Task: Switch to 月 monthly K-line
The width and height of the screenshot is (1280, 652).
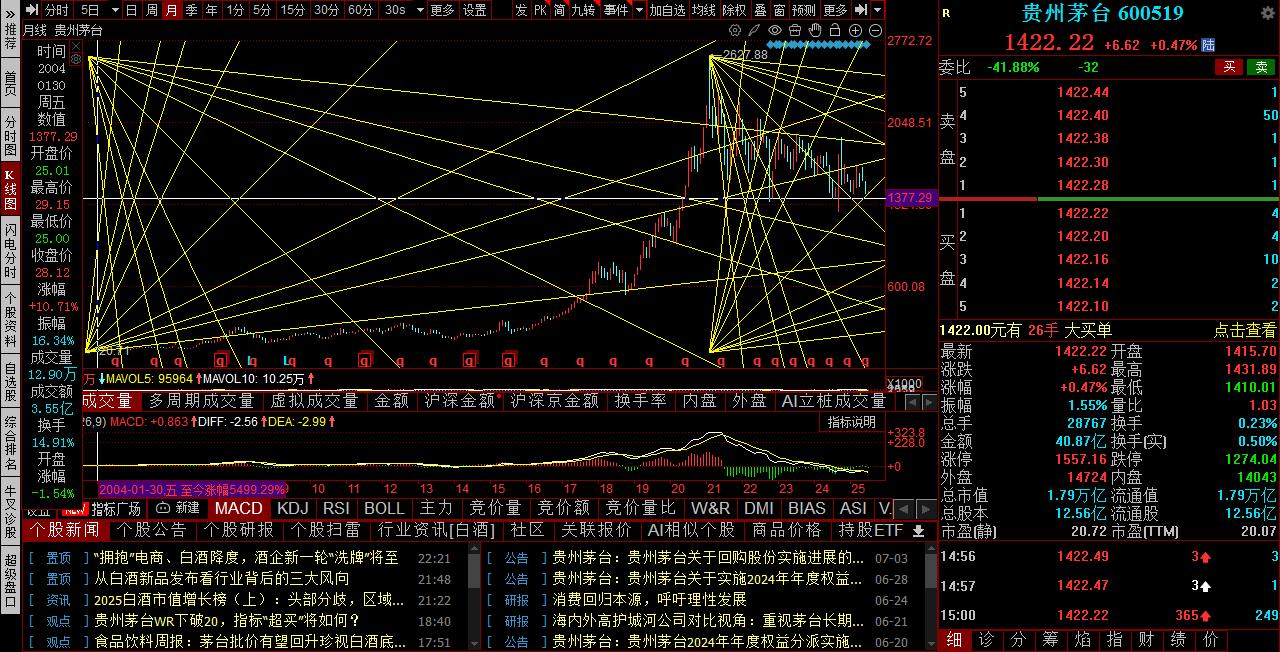Action: 172,10
